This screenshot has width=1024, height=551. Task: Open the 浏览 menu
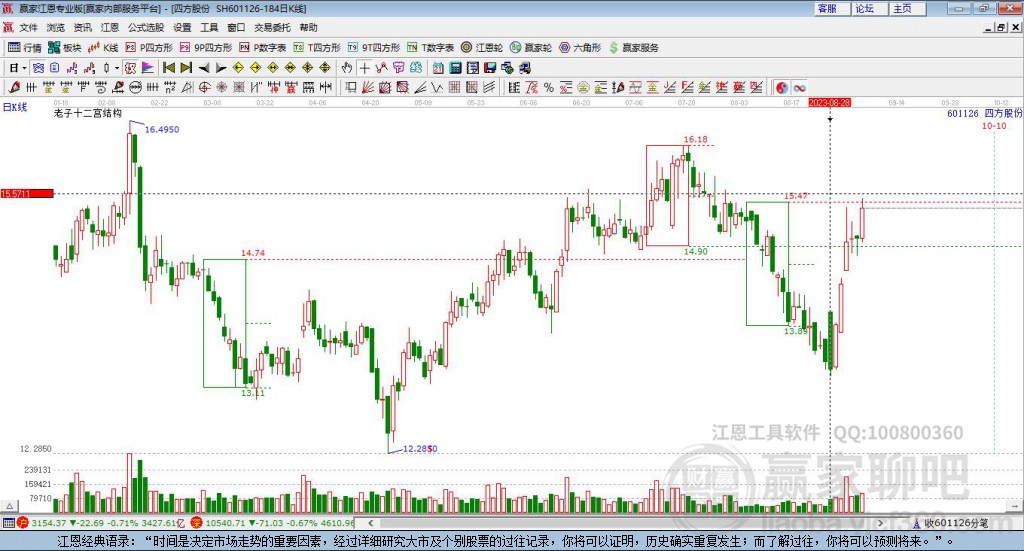click(x=56, y=27)
